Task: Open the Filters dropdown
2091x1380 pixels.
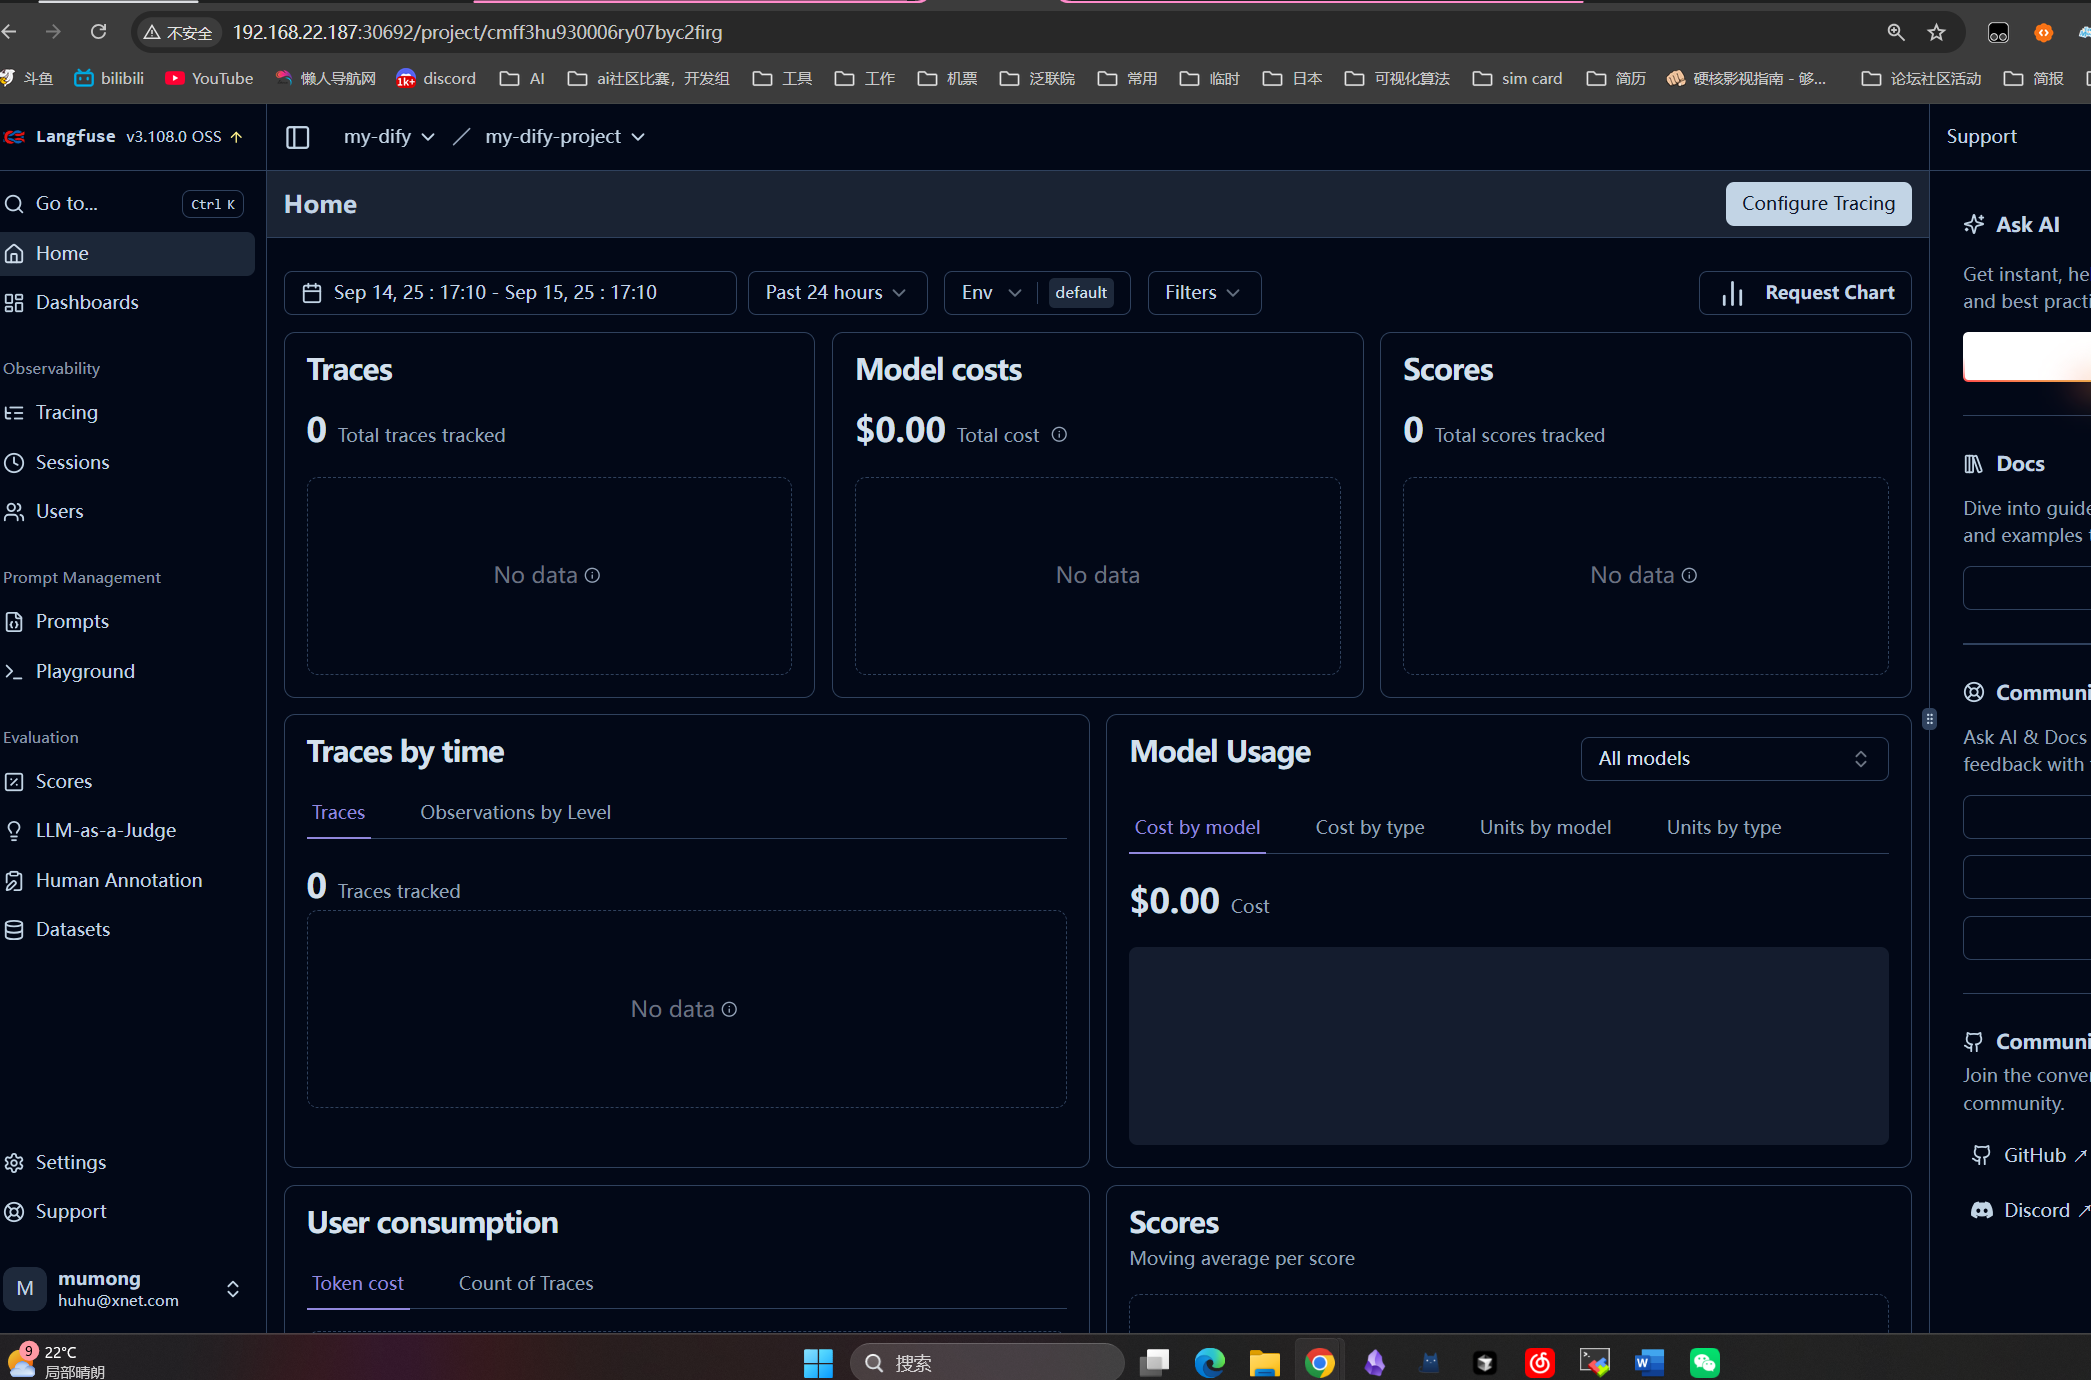Action: 1204,293
